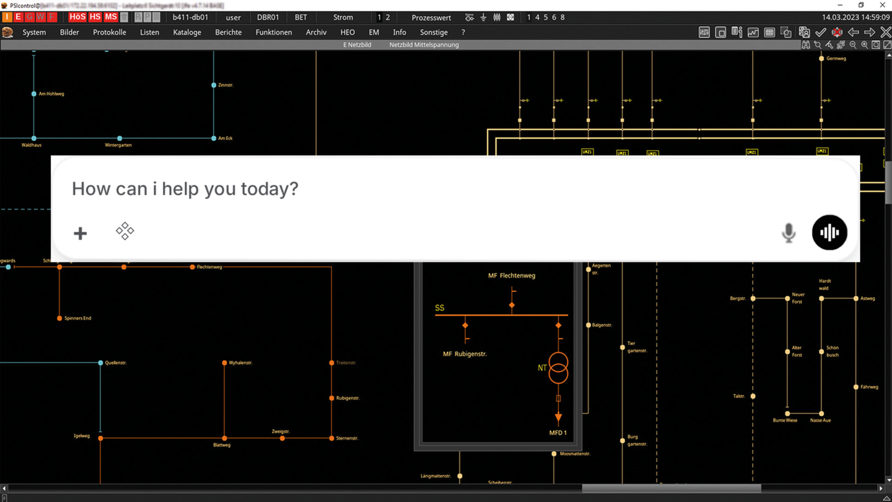The width and height of the screenshot is (892, 502).
Task: Open the Protokolle menu
Action: (x=109, y=32)
